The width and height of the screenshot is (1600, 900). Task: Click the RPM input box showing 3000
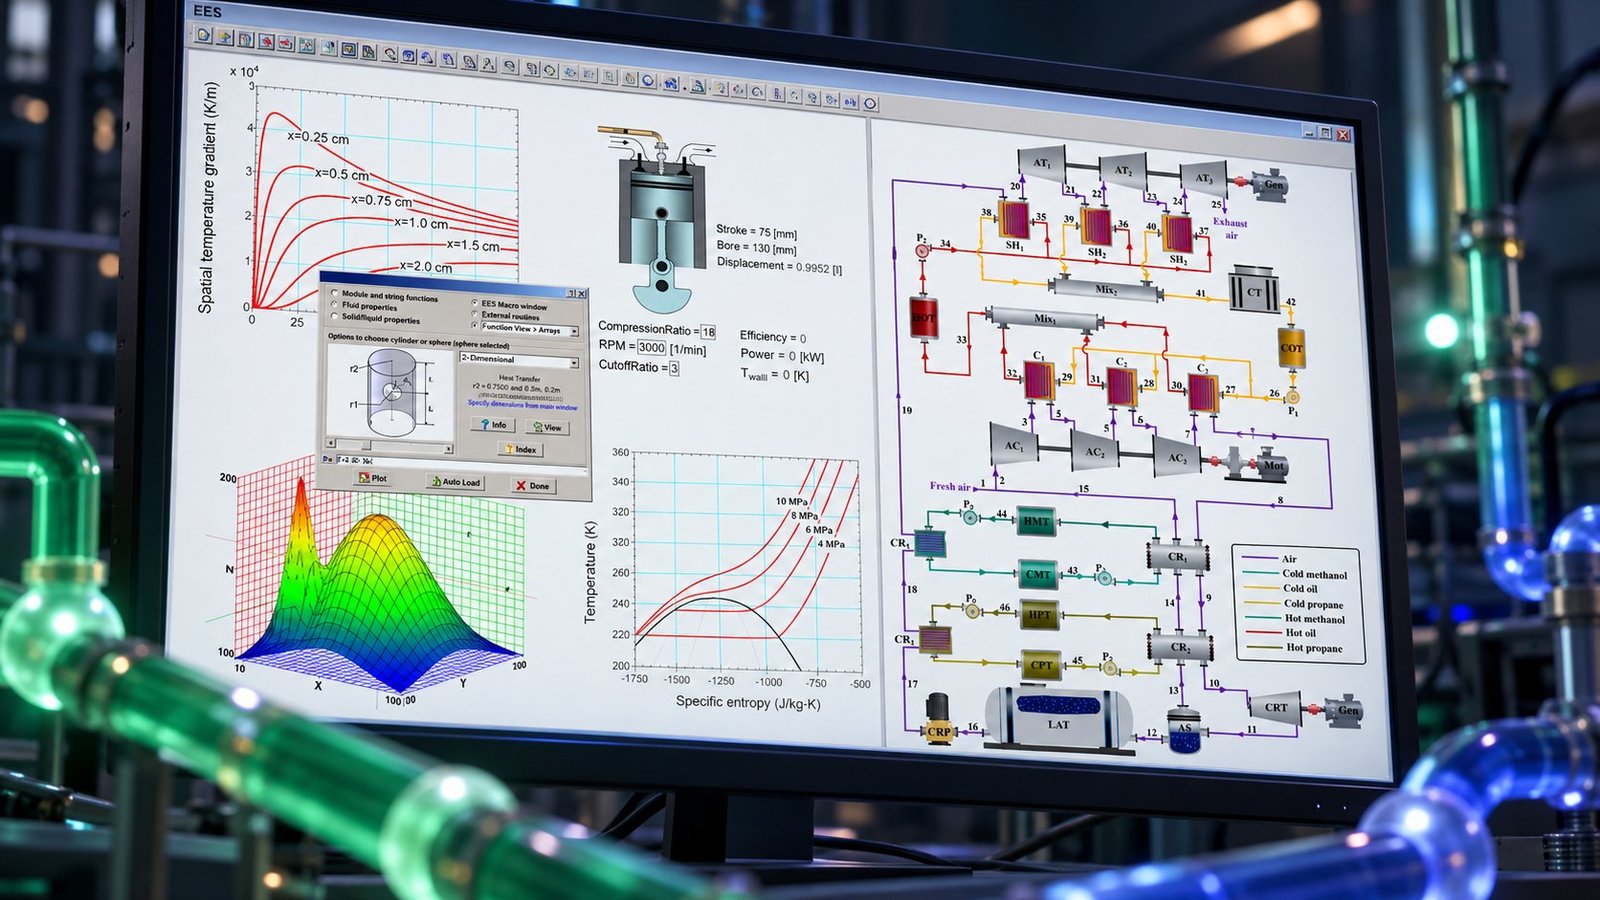(651, 347)
